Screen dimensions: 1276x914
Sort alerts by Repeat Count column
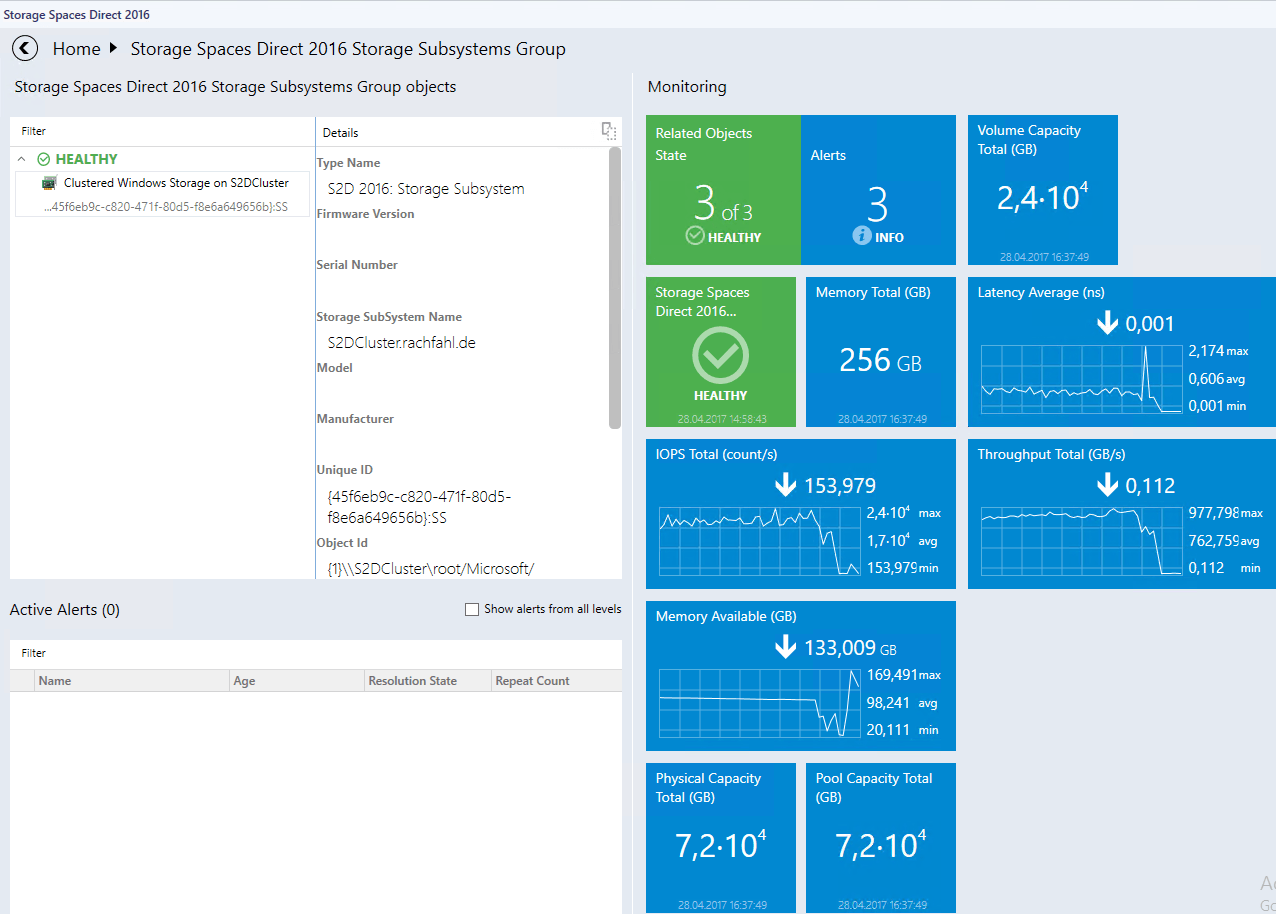[x=557, y=681]
